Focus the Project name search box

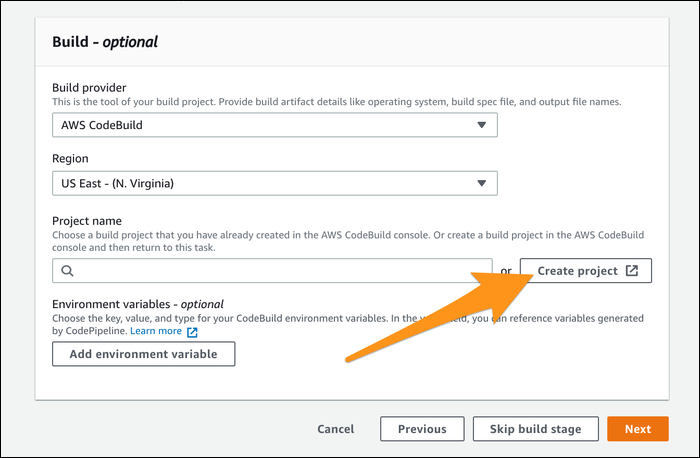[272, 271]
